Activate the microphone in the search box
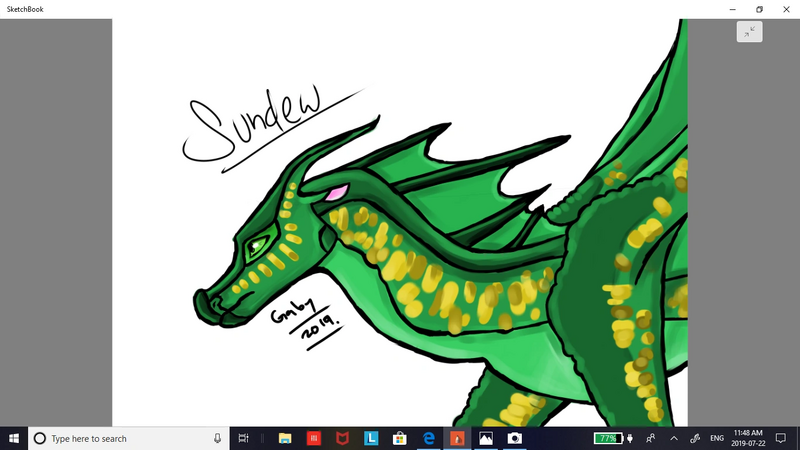Image resolution: width=800 pixels, height=450 pixels. (217, 438)
